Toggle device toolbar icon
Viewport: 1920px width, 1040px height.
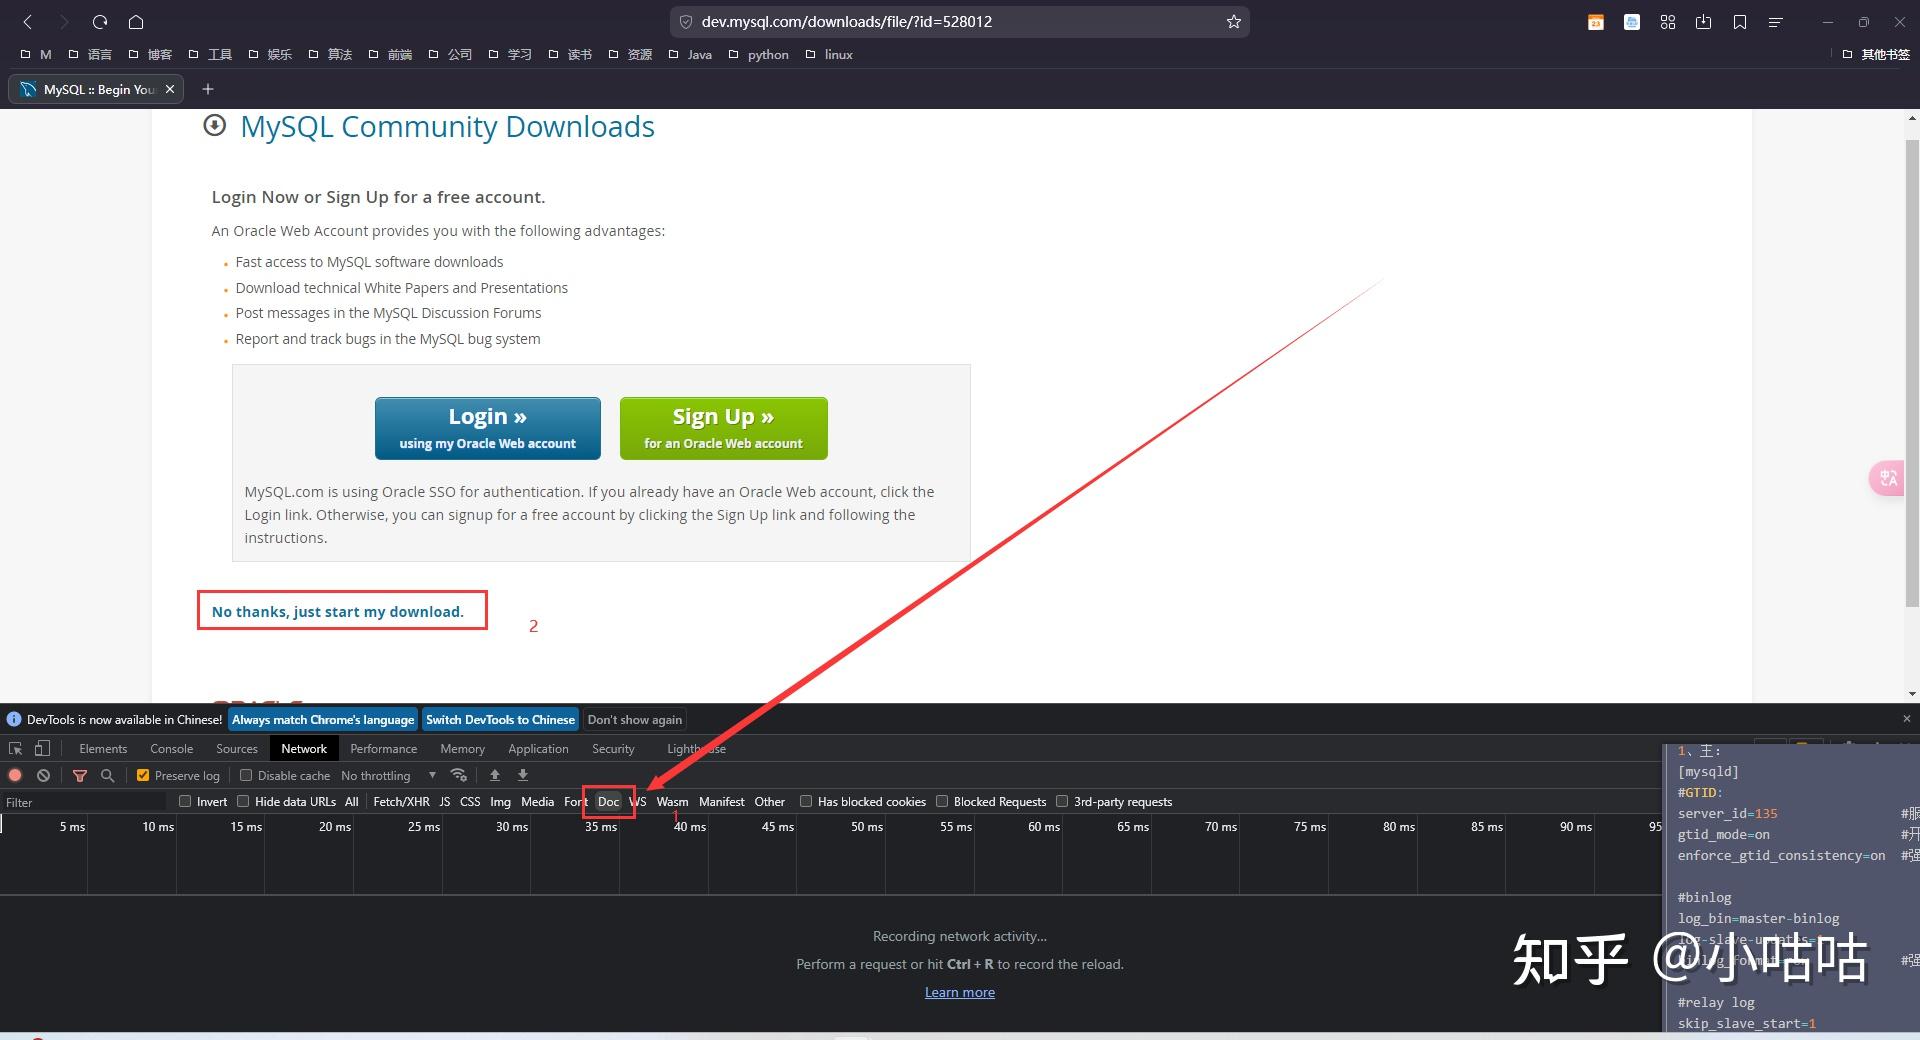click(x=42, y=748)
